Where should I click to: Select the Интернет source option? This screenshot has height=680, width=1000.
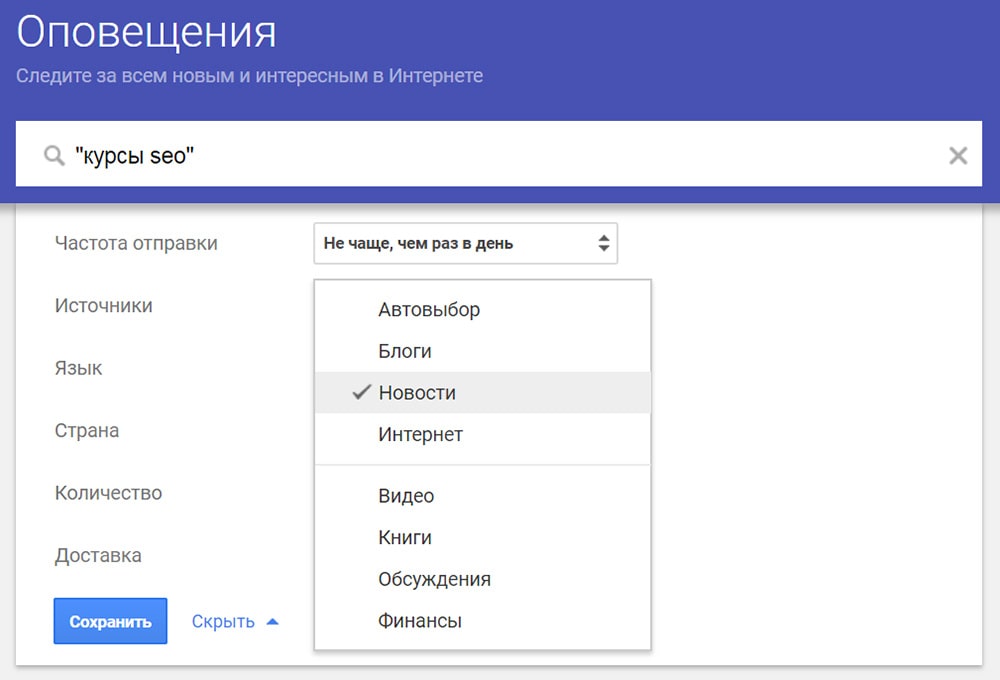(420, 435)
